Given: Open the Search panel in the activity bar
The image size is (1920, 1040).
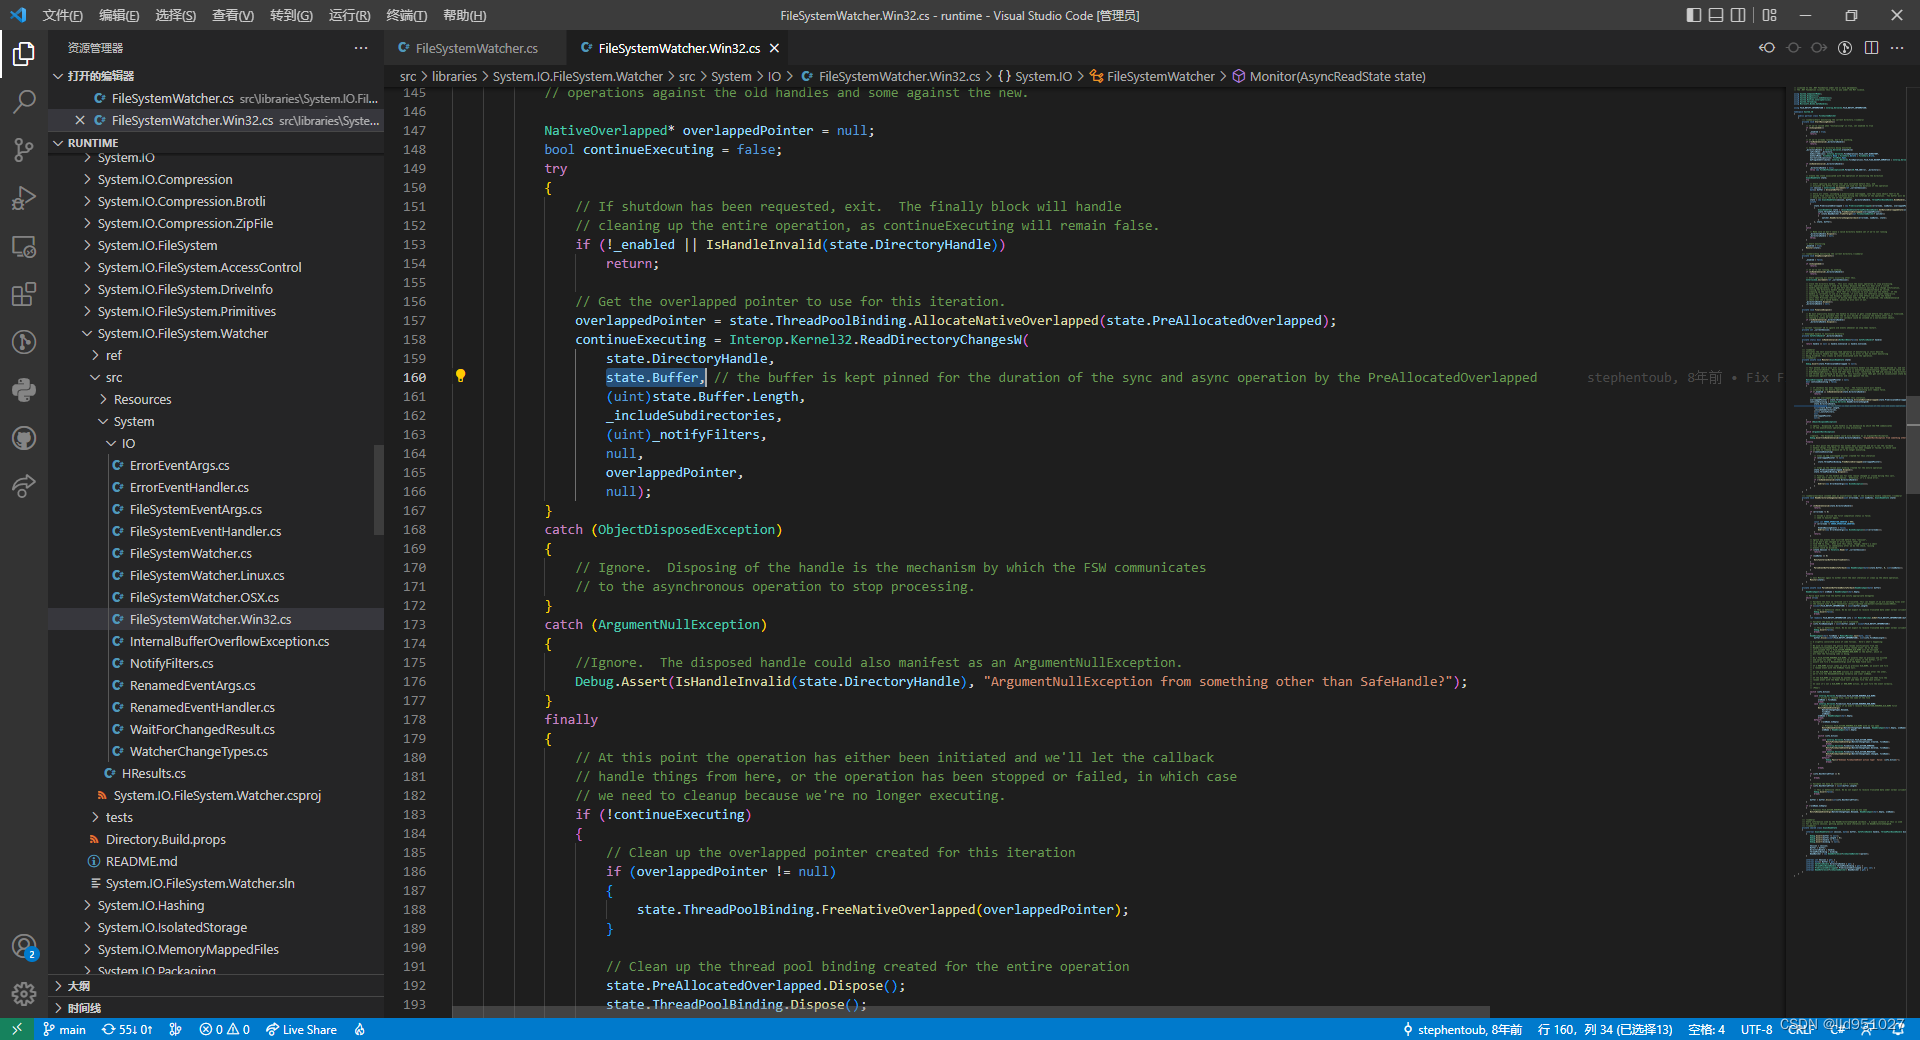Looking at the screenshot, I should [24, 101].
